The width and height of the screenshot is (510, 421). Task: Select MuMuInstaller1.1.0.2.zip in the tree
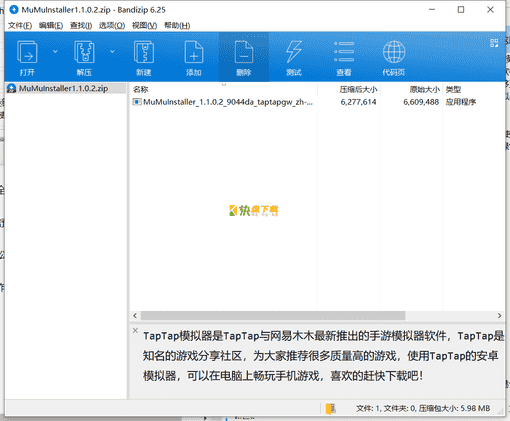[x=66, y=88]
